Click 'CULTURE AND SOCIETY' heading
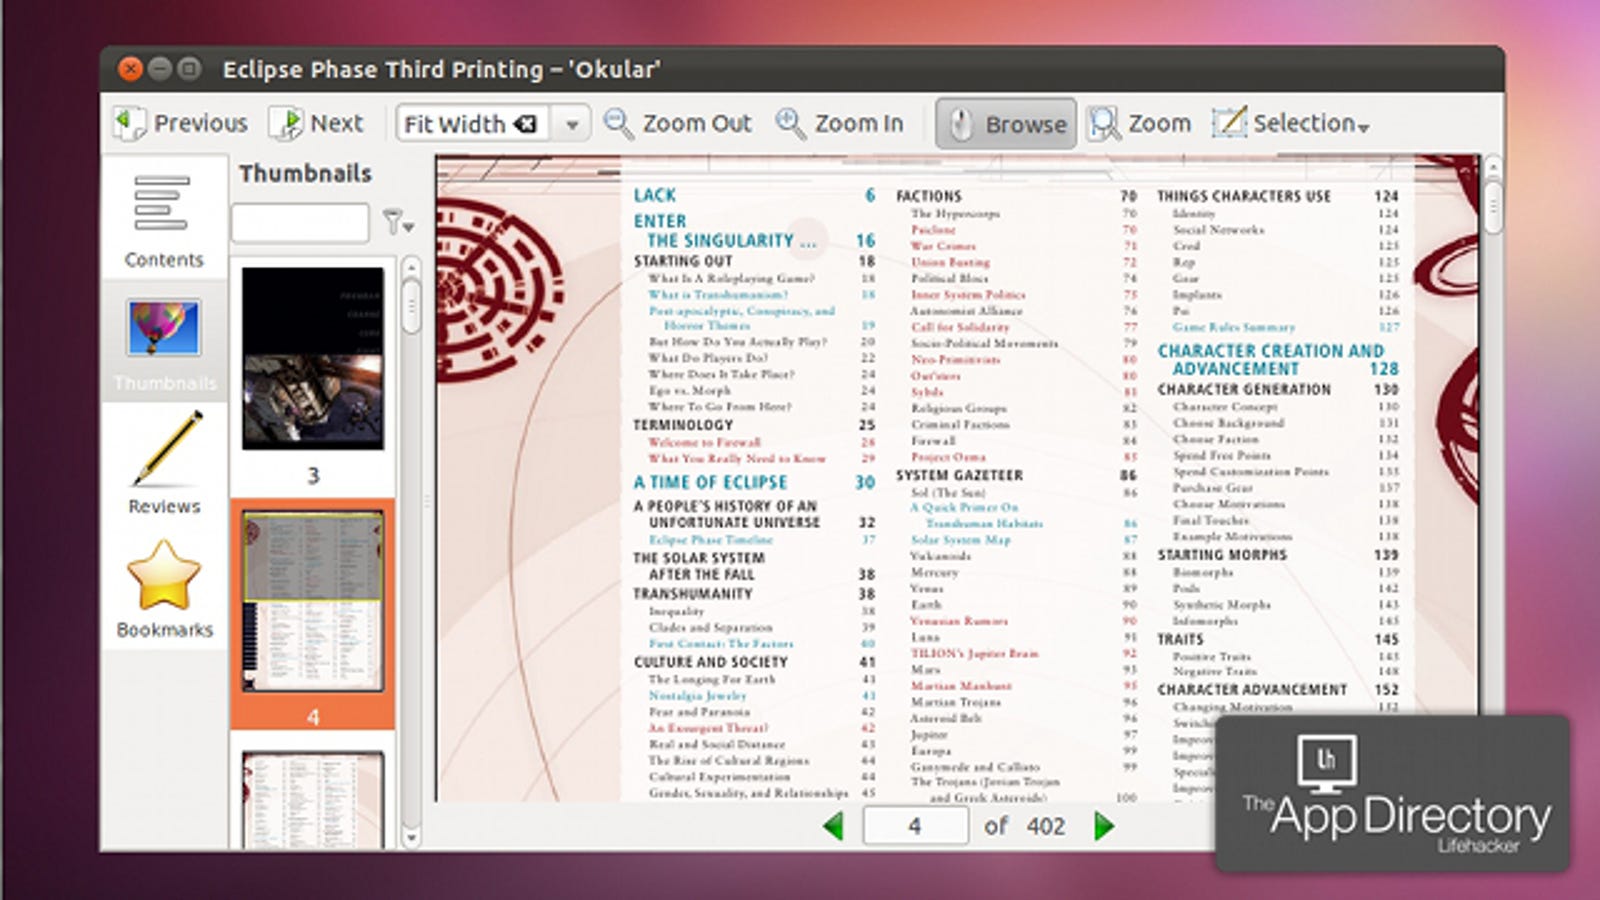 coord(710,662)
